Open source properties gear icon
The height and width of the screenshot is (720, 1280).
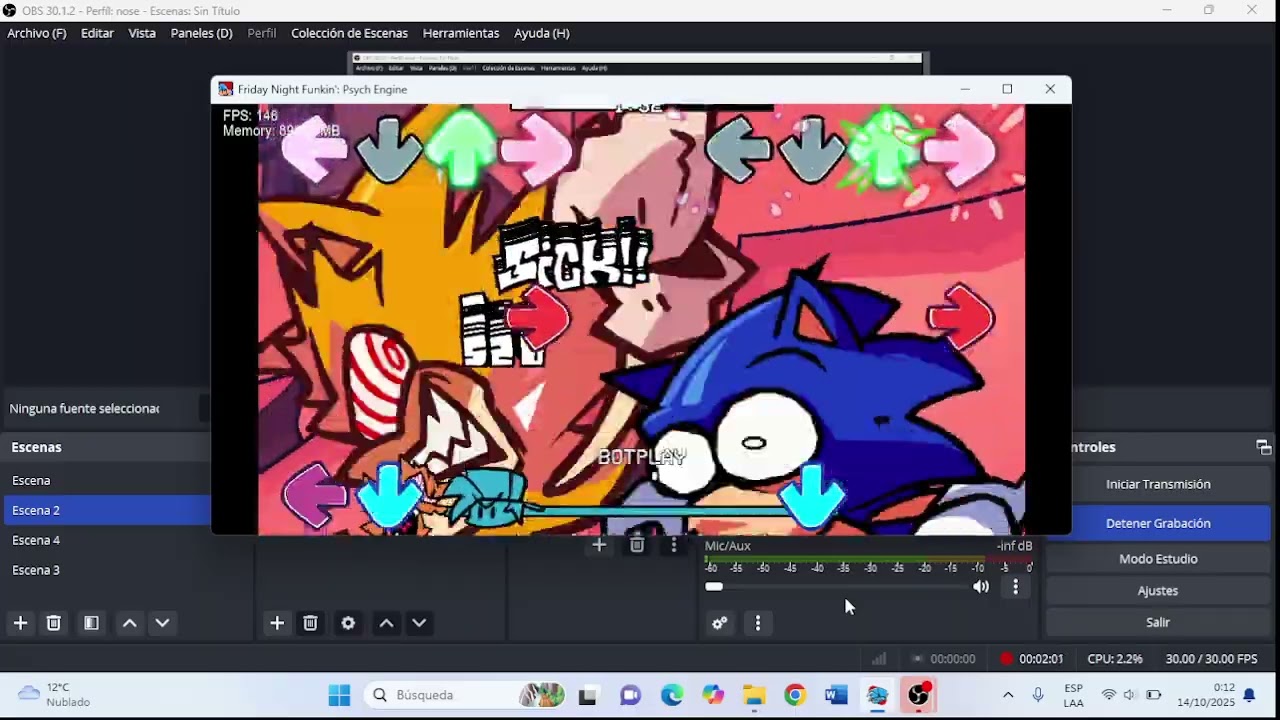348,623
